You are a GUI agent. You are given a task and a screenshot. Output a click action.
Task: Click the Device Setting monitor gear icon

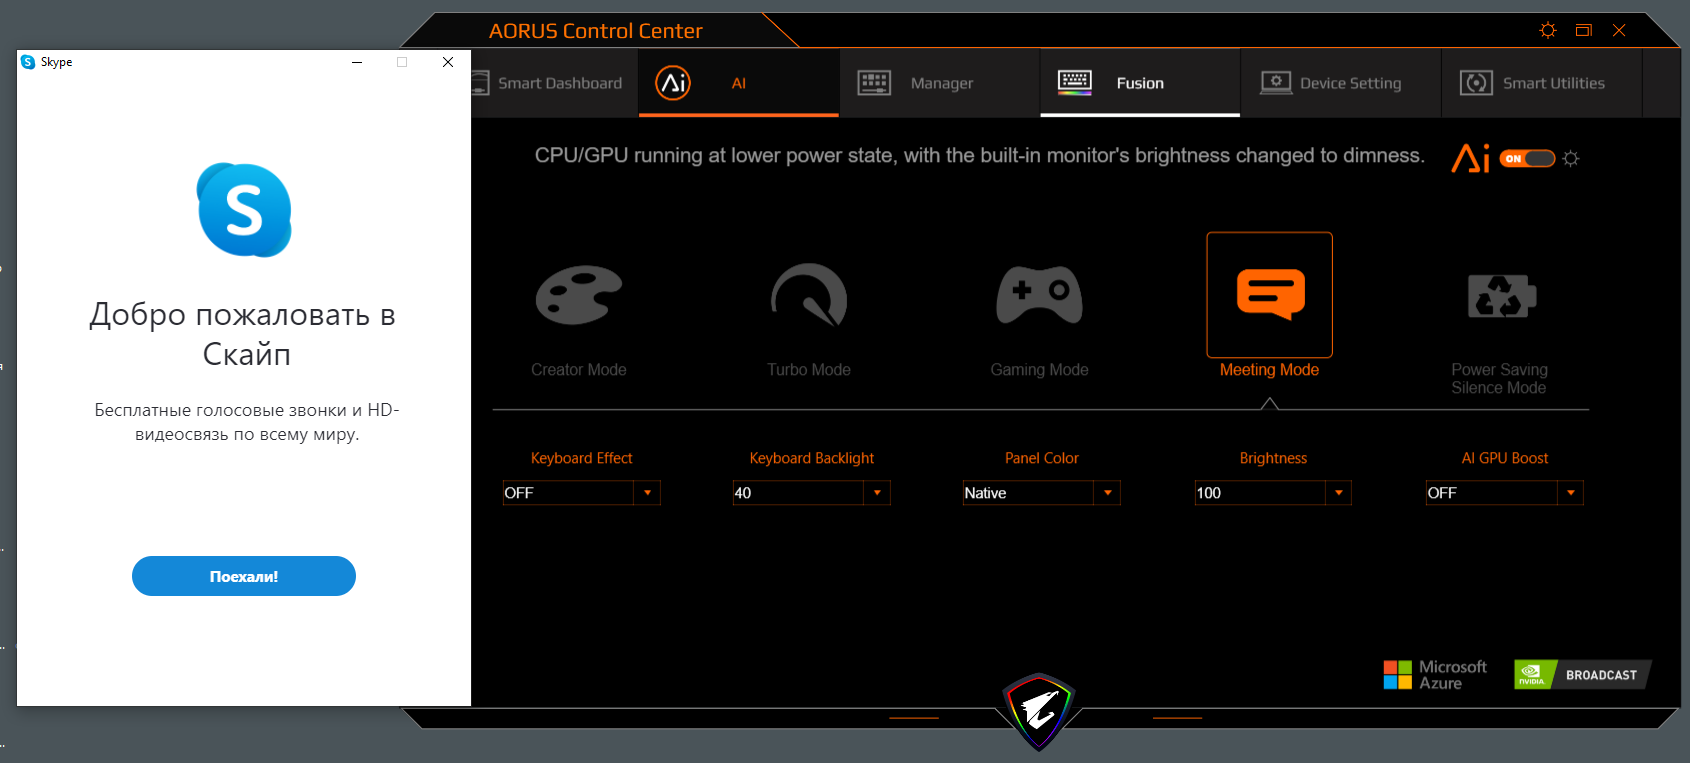[x=1275, y=83]
